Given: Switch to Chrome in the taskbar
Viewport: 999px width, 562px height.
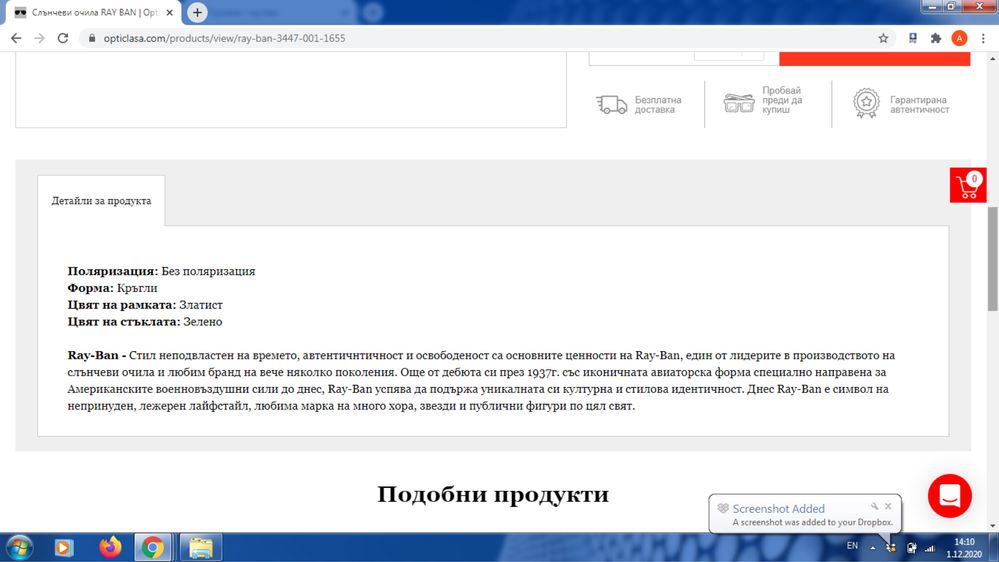Looking at the screenshot, I should pos(153,547).
